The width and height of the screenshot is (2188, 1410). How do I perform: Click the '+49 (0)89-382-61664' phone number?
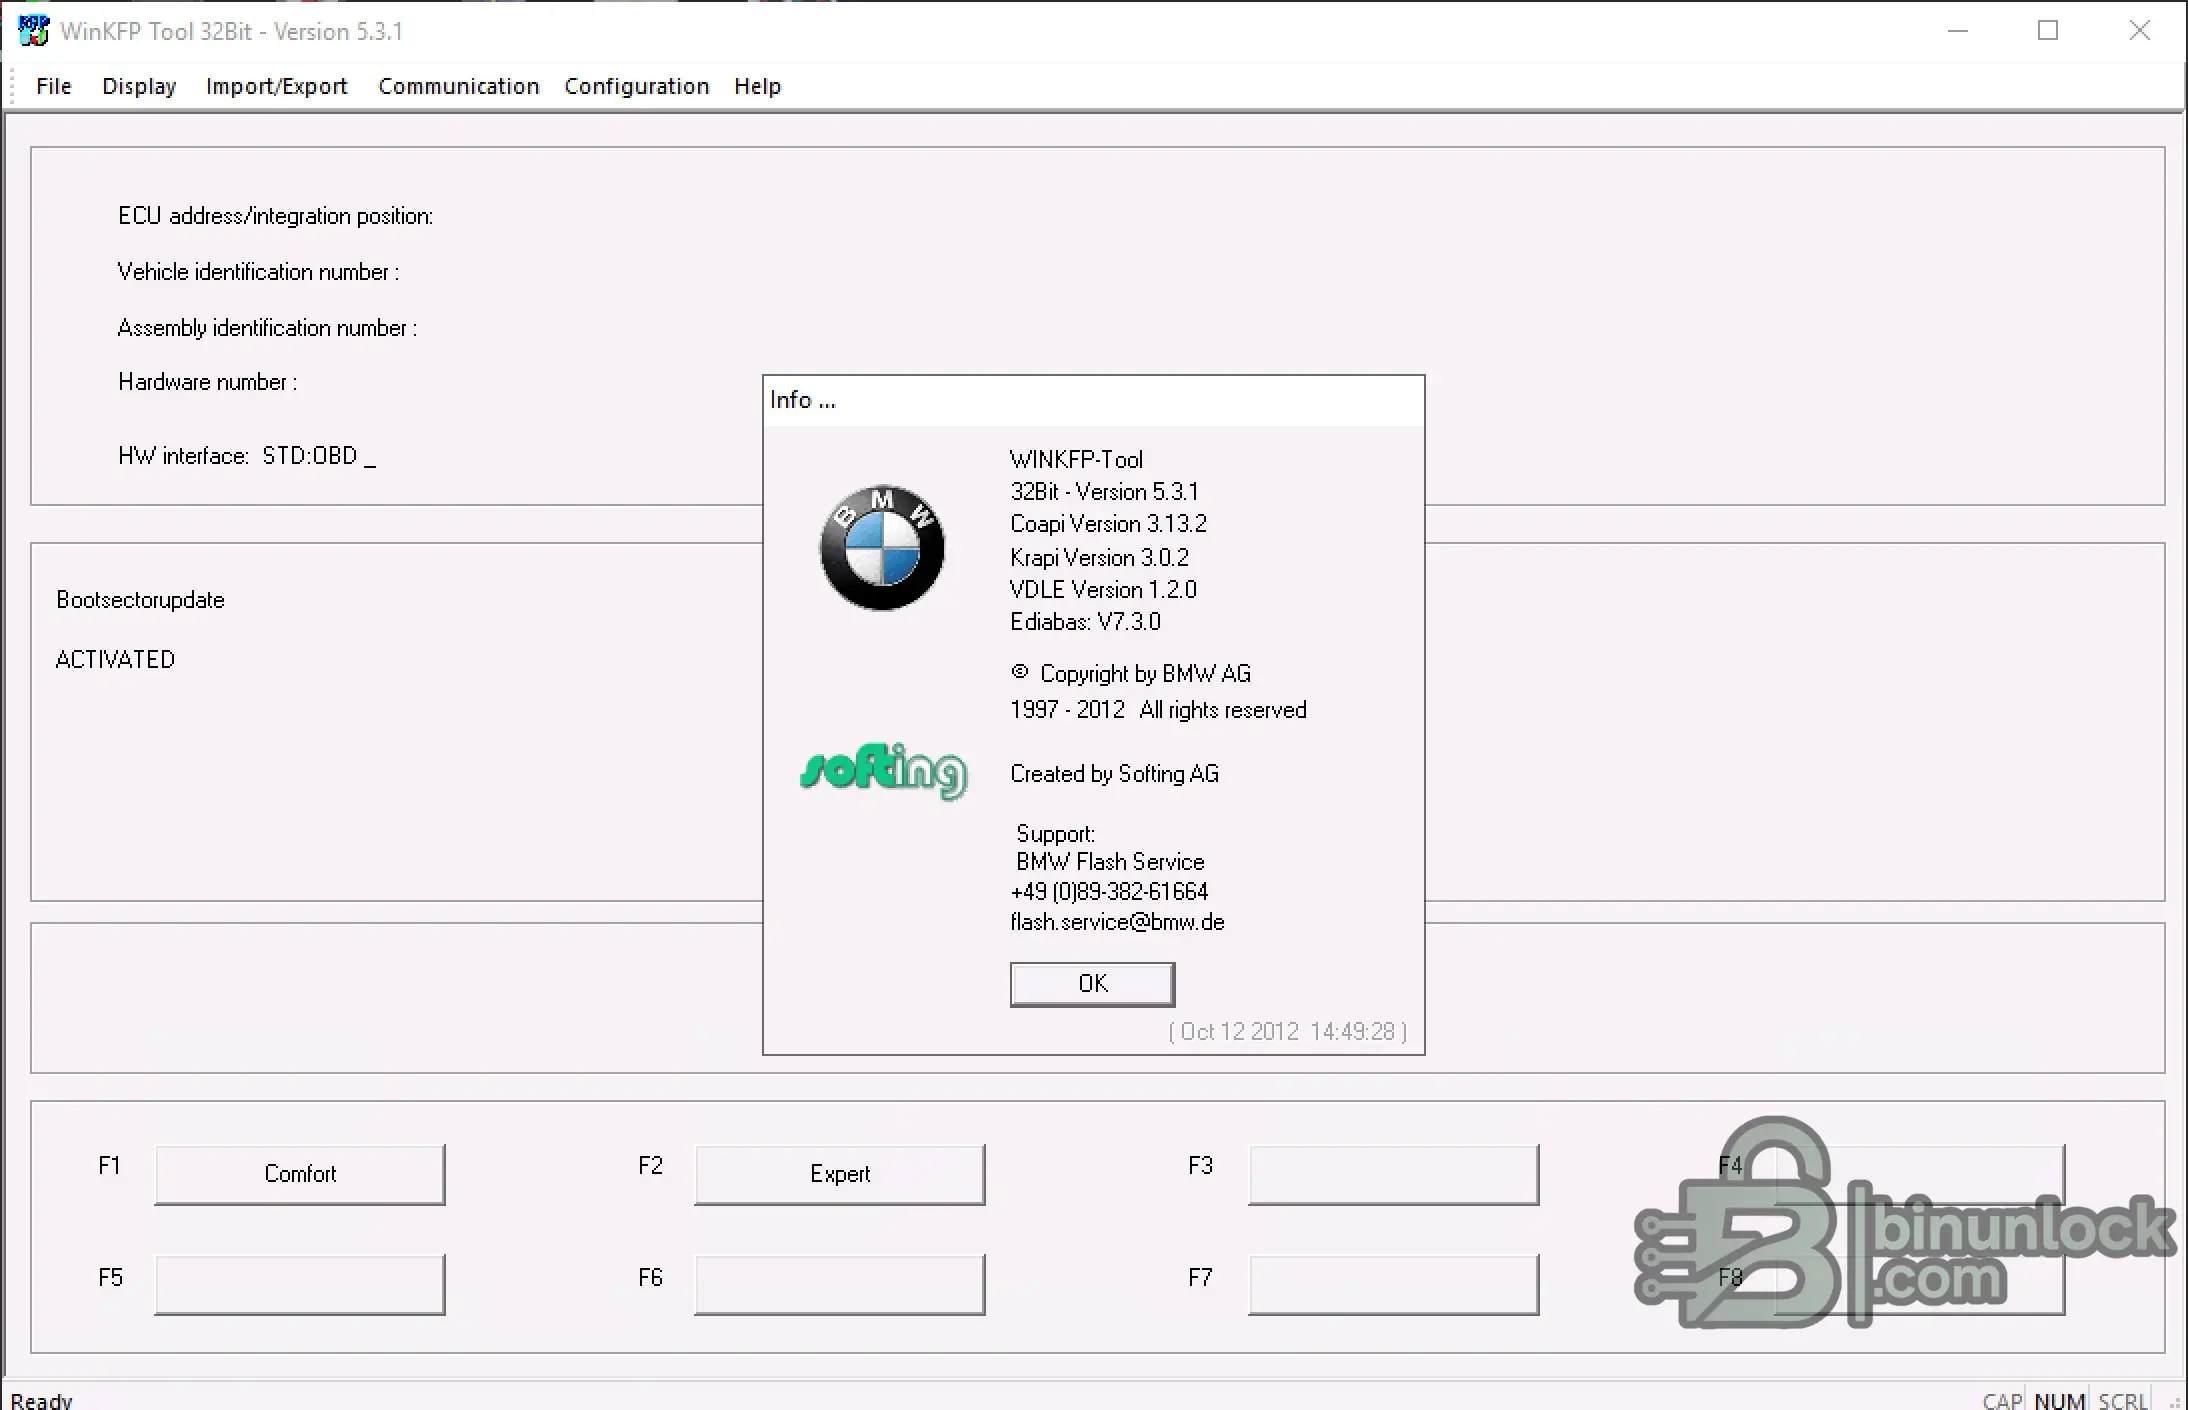click(x=1109, y=892)
